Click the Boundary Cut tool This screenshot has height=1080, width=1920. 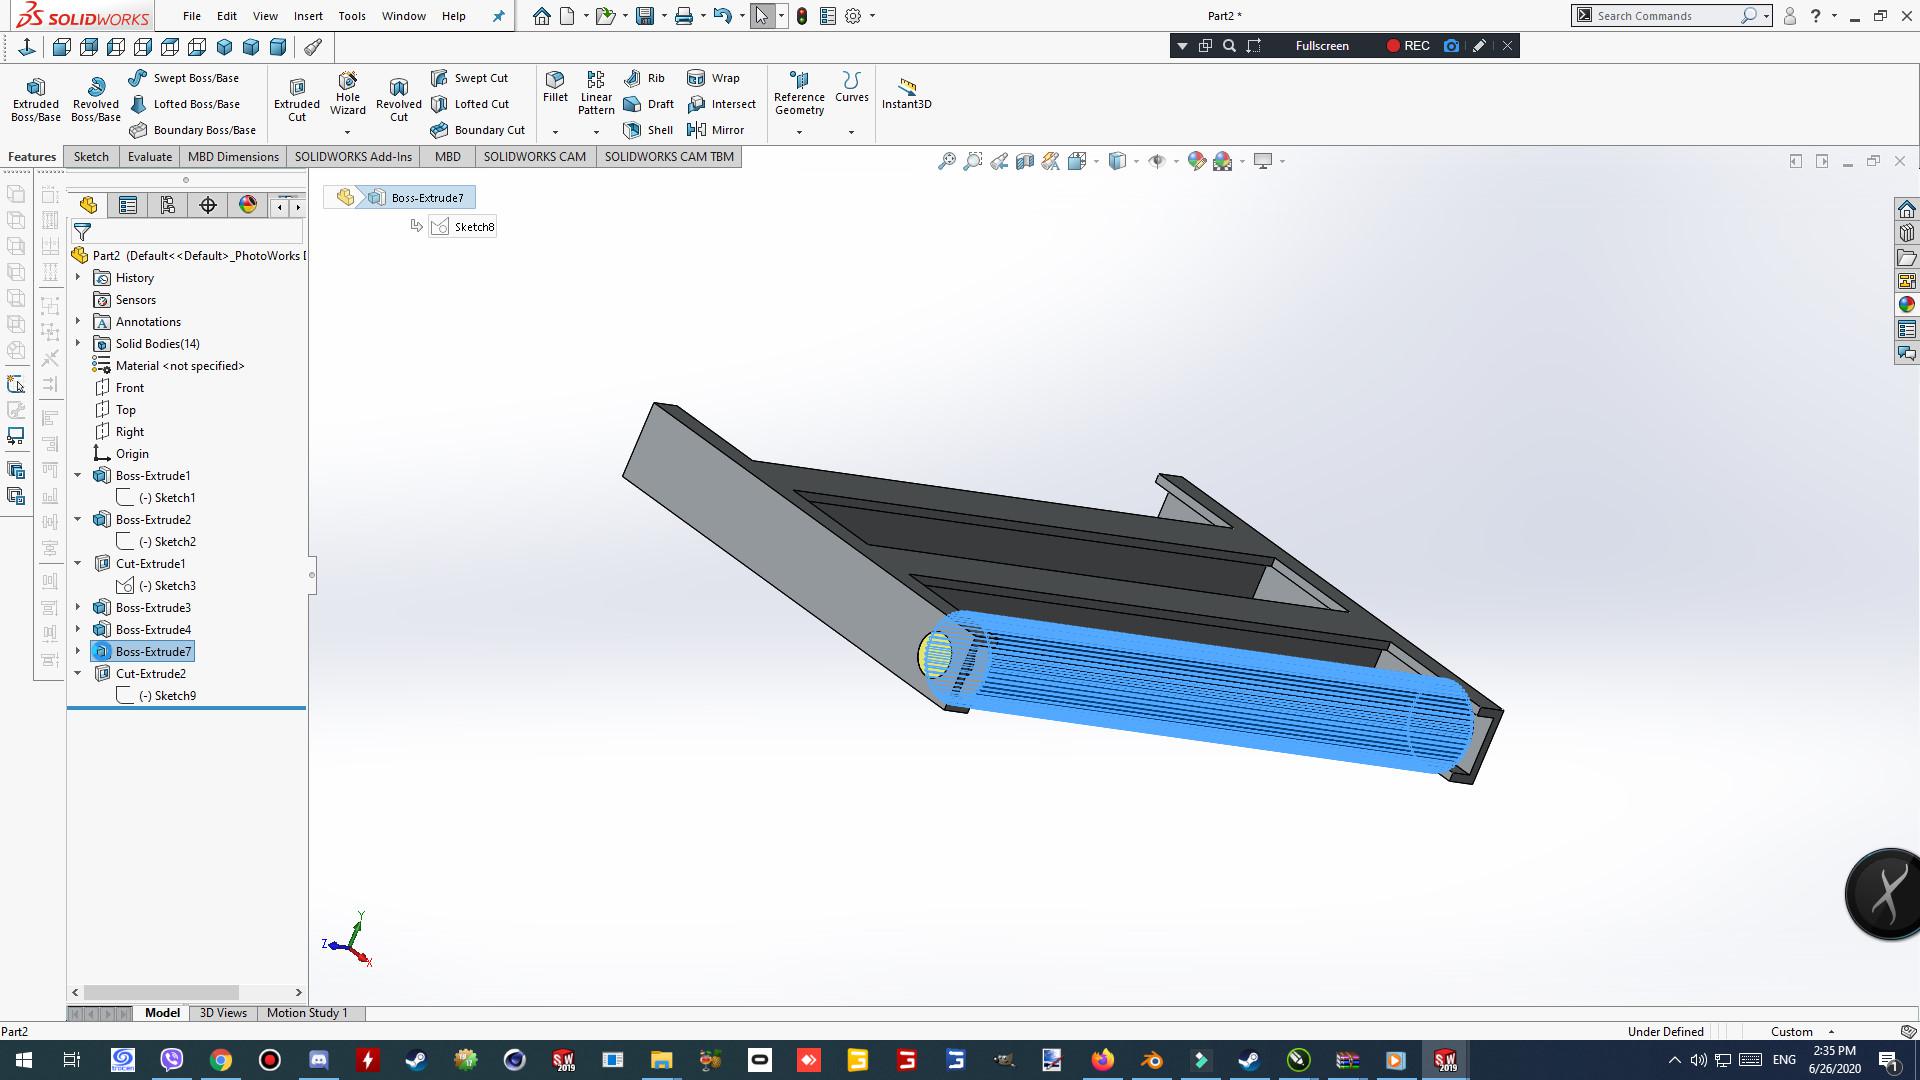[x=477, y=130]
